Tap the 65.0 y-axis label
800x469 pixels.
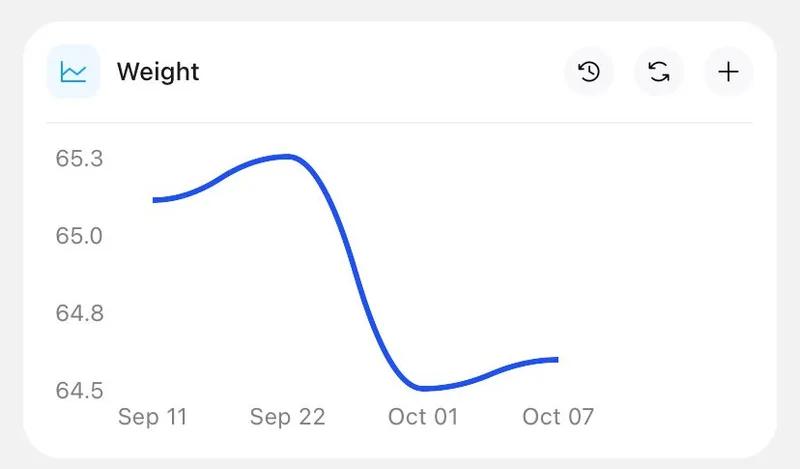[x=79, y=236]
